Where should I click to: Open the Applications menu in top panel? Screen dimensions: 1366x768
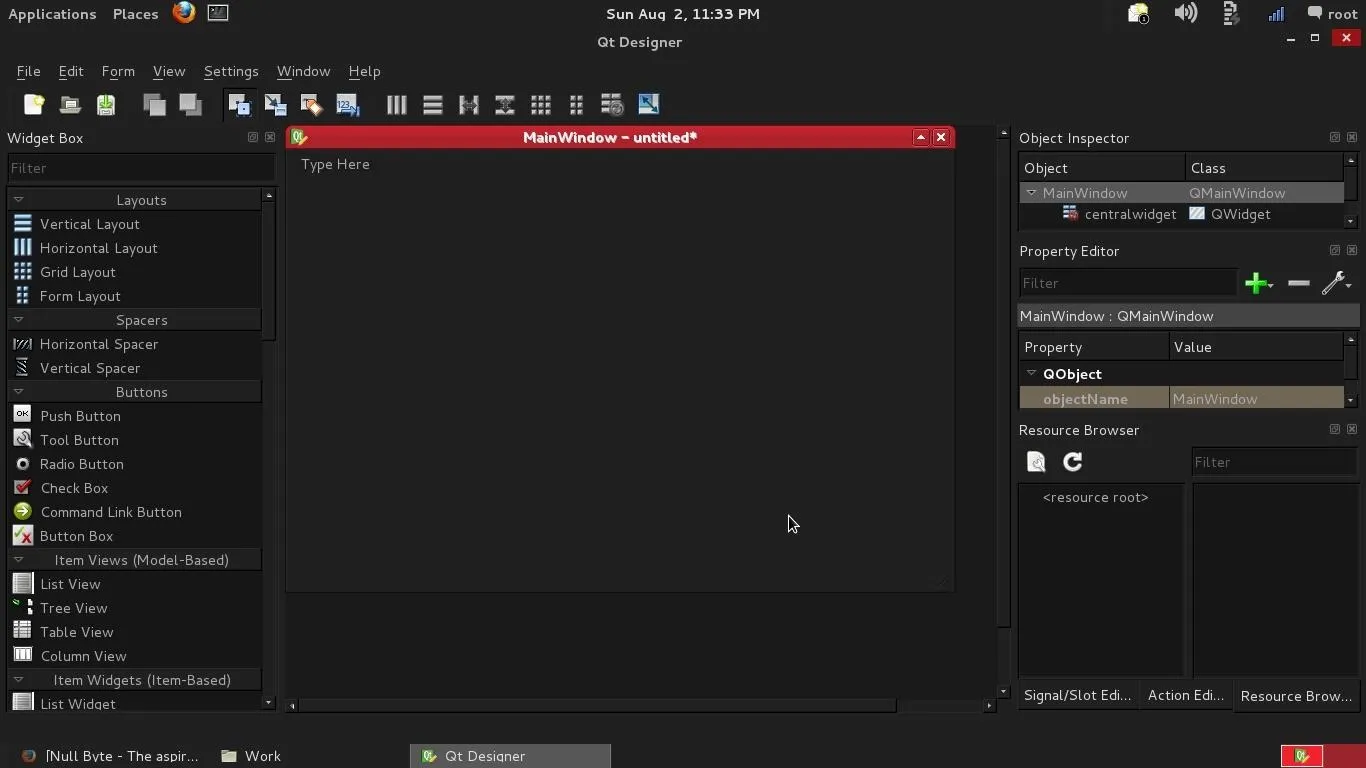pos(52,14)
